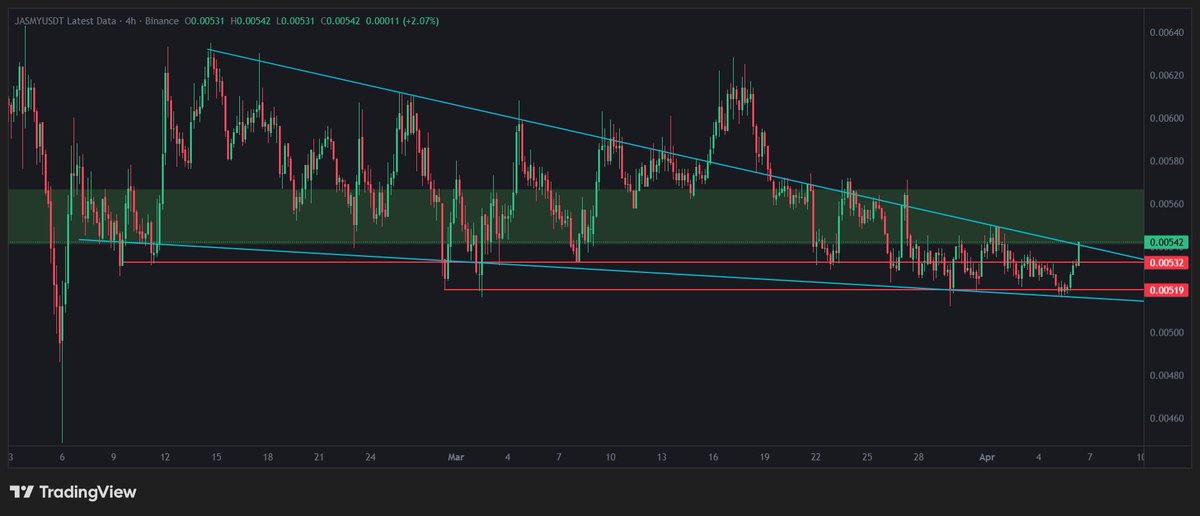This screenshot has height=516, width=1200.
Task: Click the 0.00500 price axis label
Action: pyautogui.click(x=1167, y=332)
